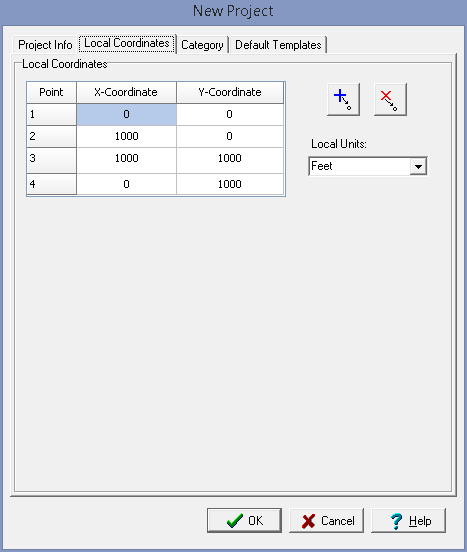Click the X-Coordinate column header
467x552 pixels.
pos(126,93)
